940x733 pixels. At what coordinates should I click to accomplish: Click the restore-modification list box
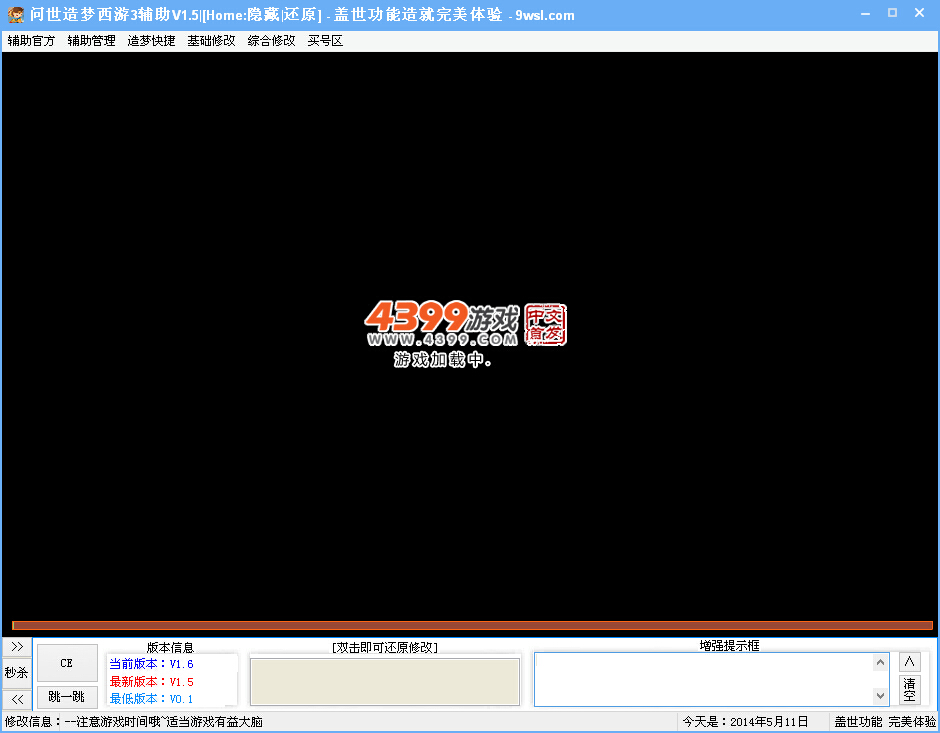tap(385, 681)
